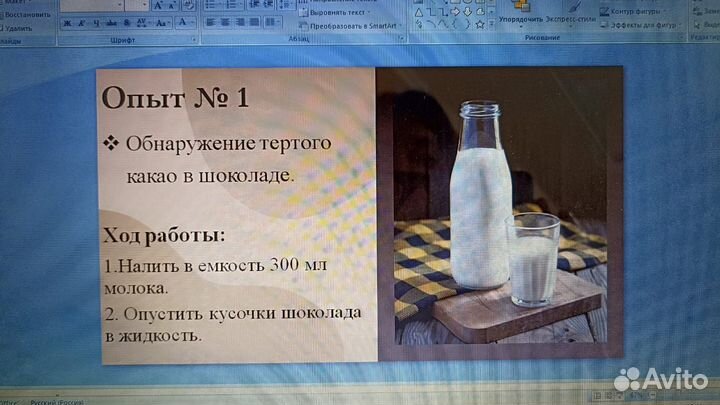The image size is (720, 405).
Task: Open character spacing (AV) options
Action: pos(142,23)
